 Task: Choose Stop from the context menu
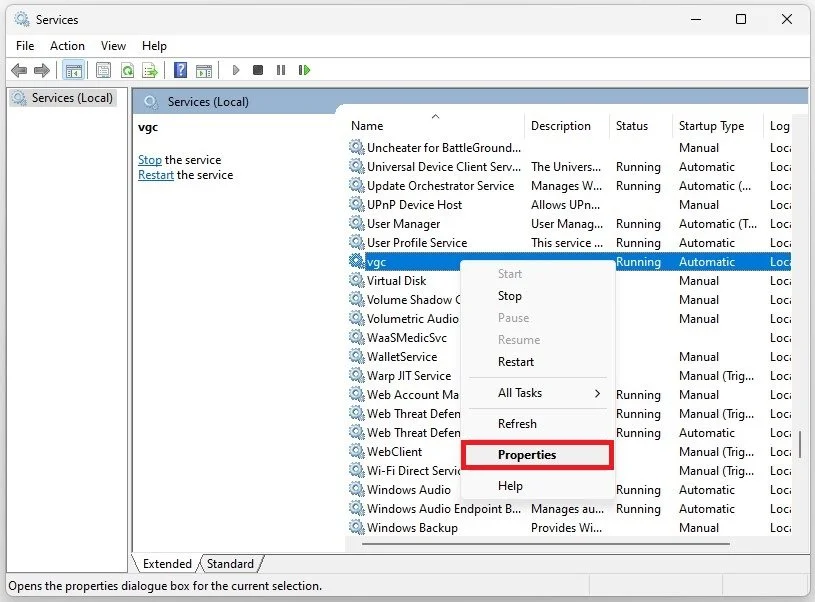click(509, 296)
